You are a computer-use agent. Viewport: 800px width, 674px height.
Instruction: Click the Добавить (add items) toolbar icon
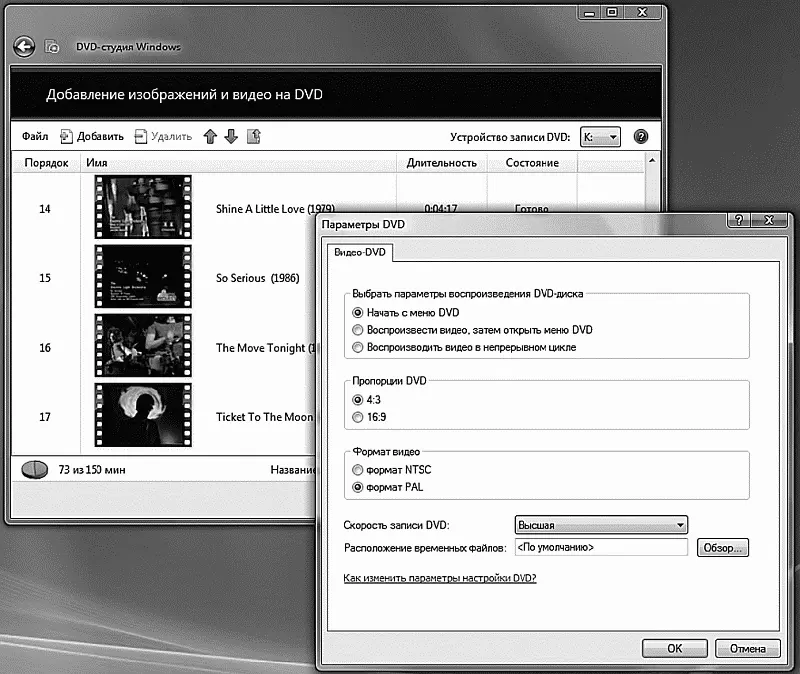point(67,137)
